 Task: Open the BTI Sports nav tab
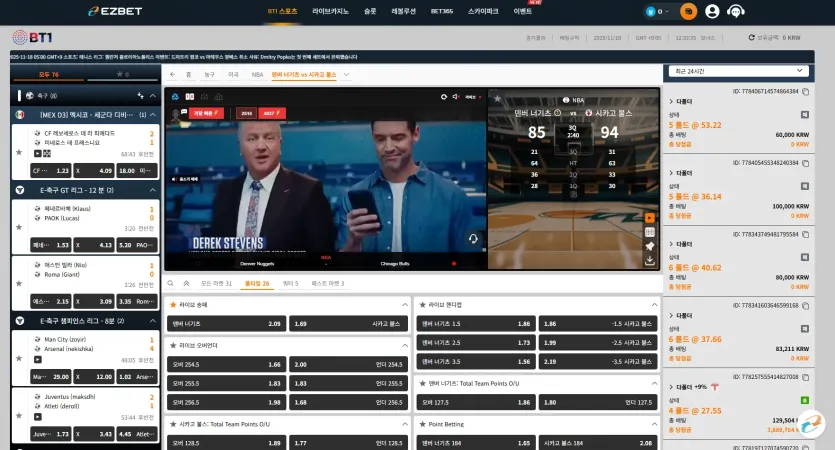coord(282,11)
